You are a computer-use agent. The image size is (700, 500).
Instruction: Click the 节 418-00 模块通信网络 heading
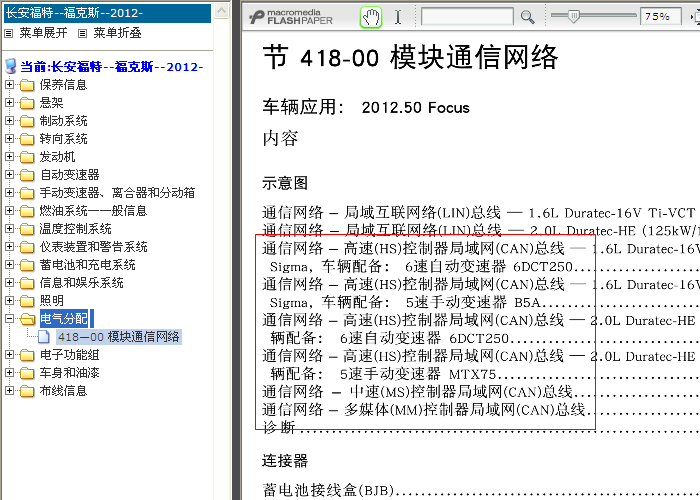coord(410,58)
